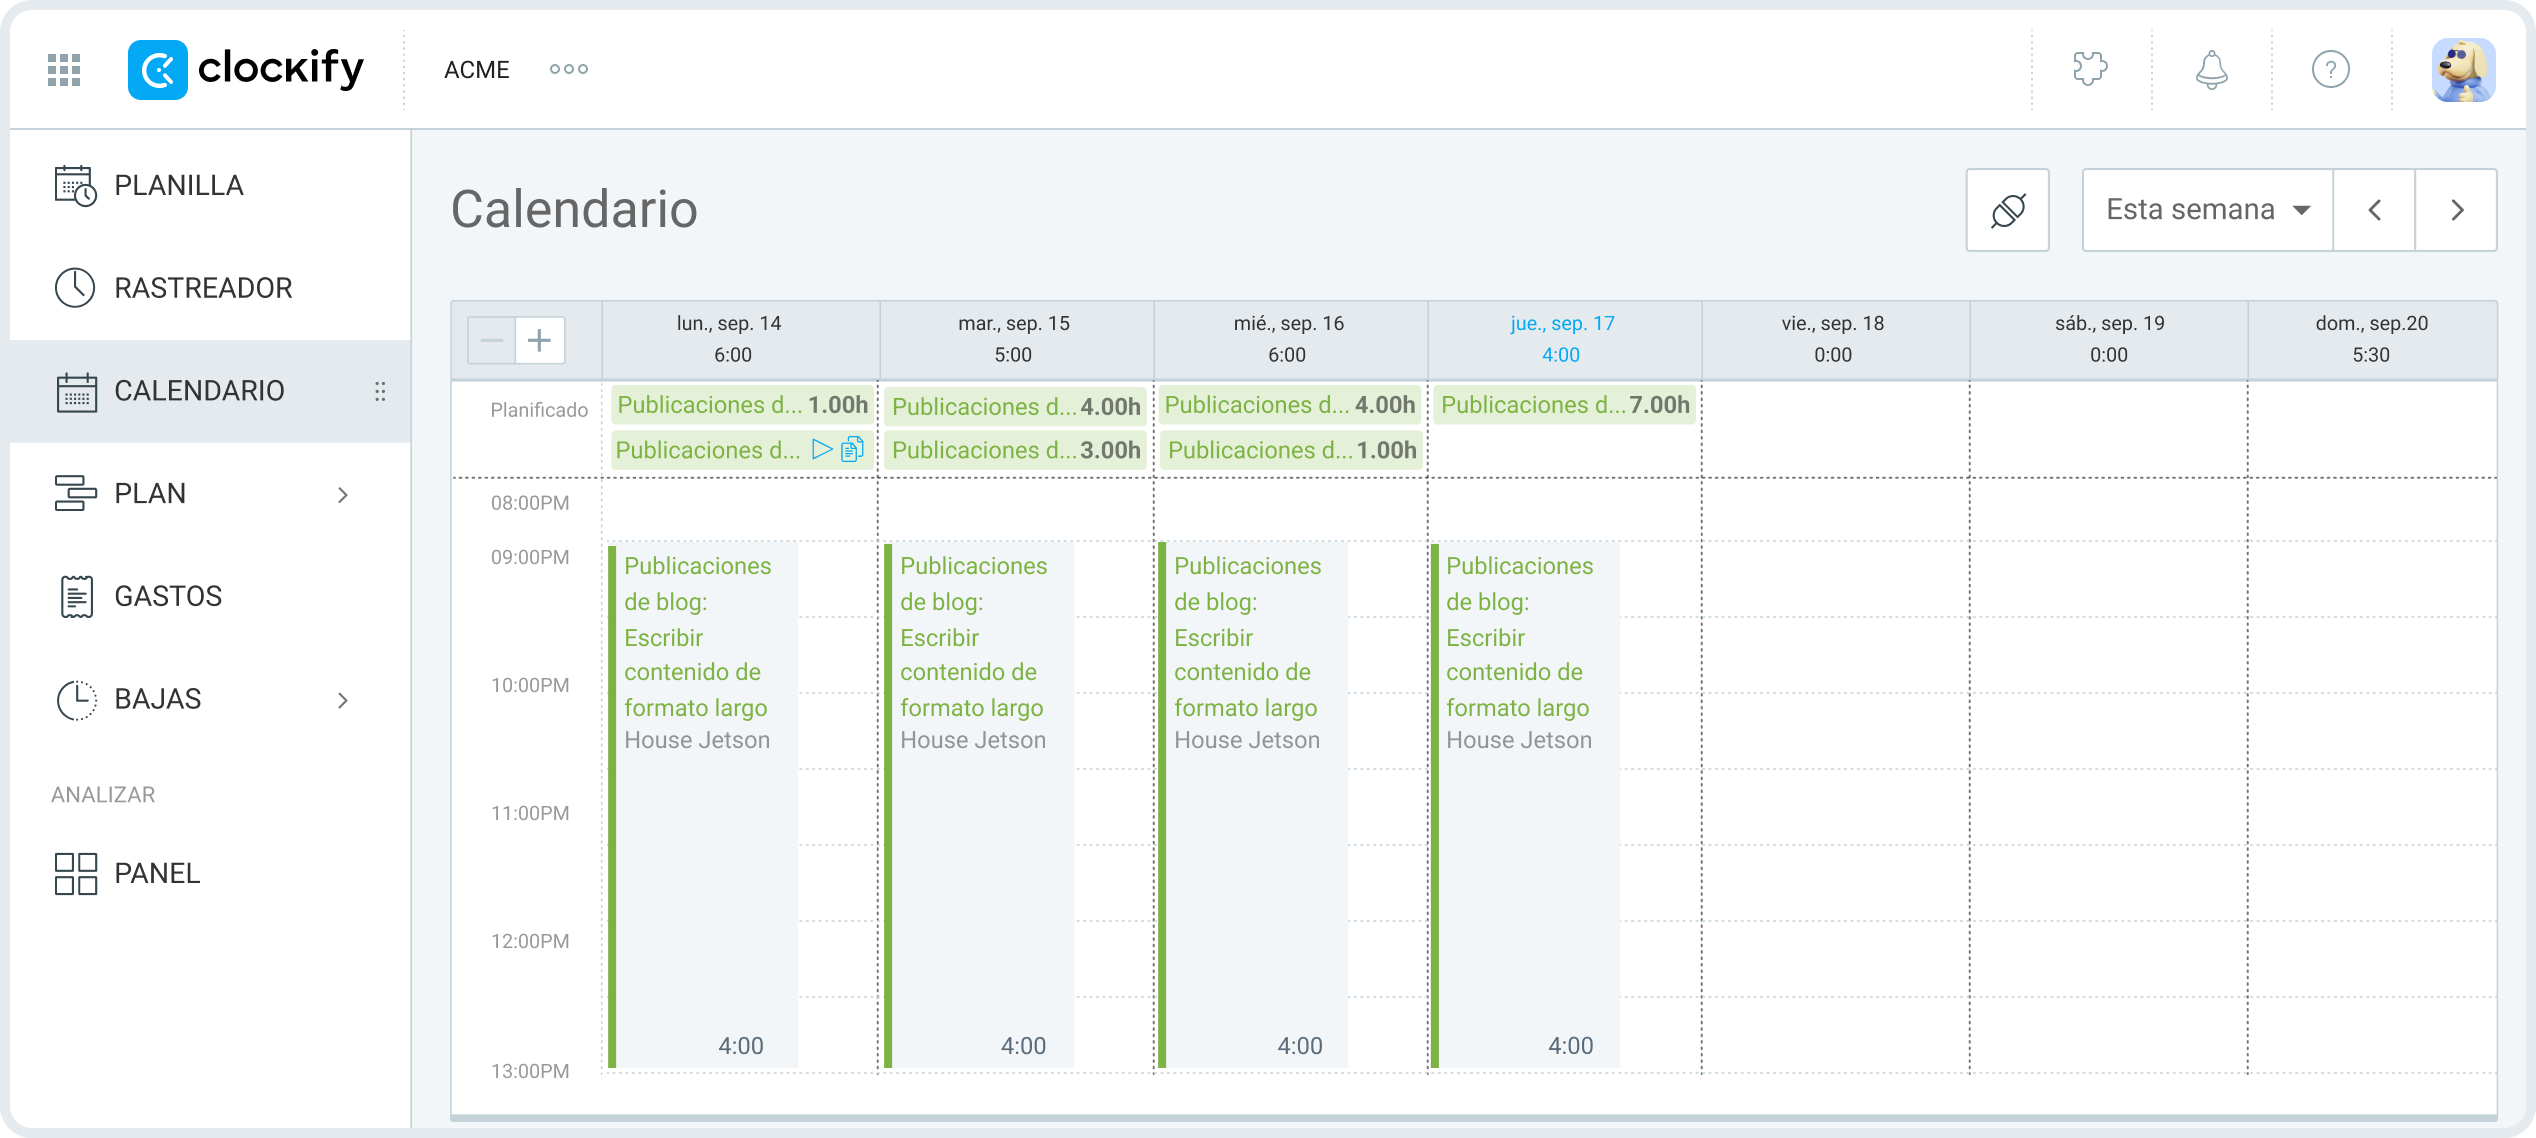Open the user profile avatar

click(2462, 70)
